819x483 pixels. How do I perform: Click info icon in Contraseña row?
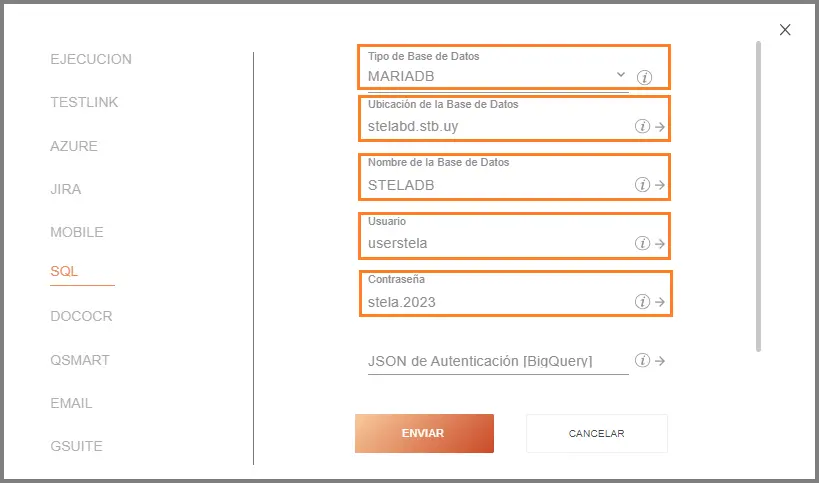(x=642, y=302)
